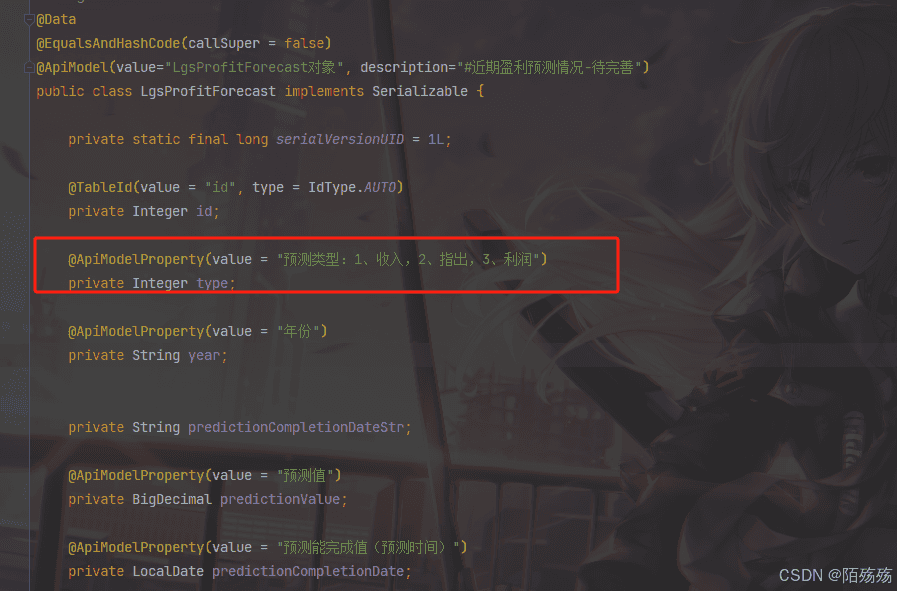Click IdType.AUTO constant
The image size is (897, 591).
[x=352, y=188]
